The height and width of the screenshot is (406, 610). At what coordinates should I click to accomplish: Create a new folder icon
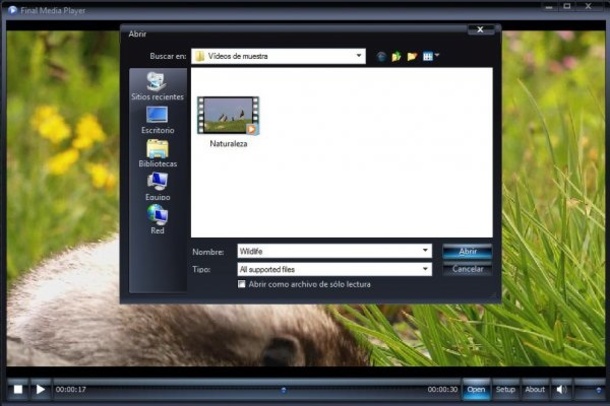coord(412,56)
